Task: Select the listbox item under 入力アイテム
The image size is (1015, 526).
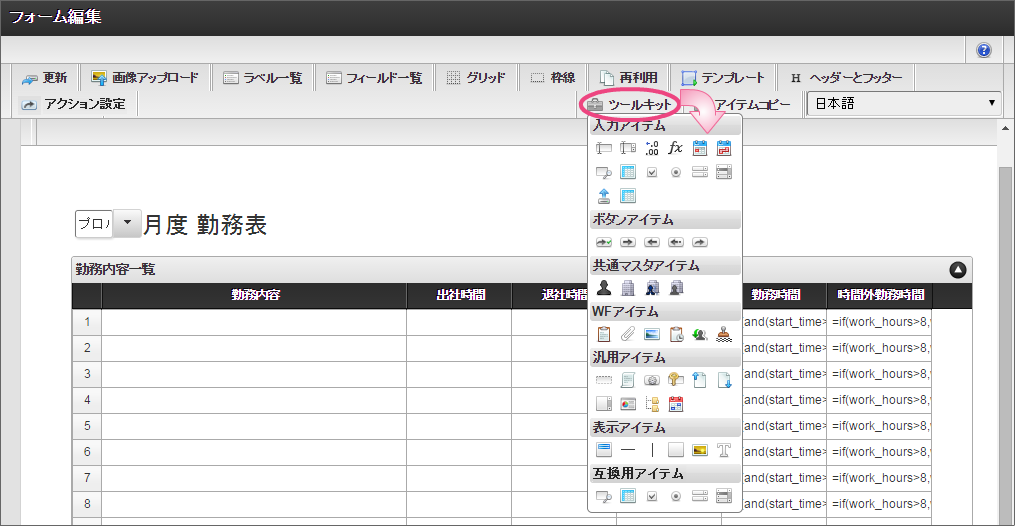Action: 724,172
